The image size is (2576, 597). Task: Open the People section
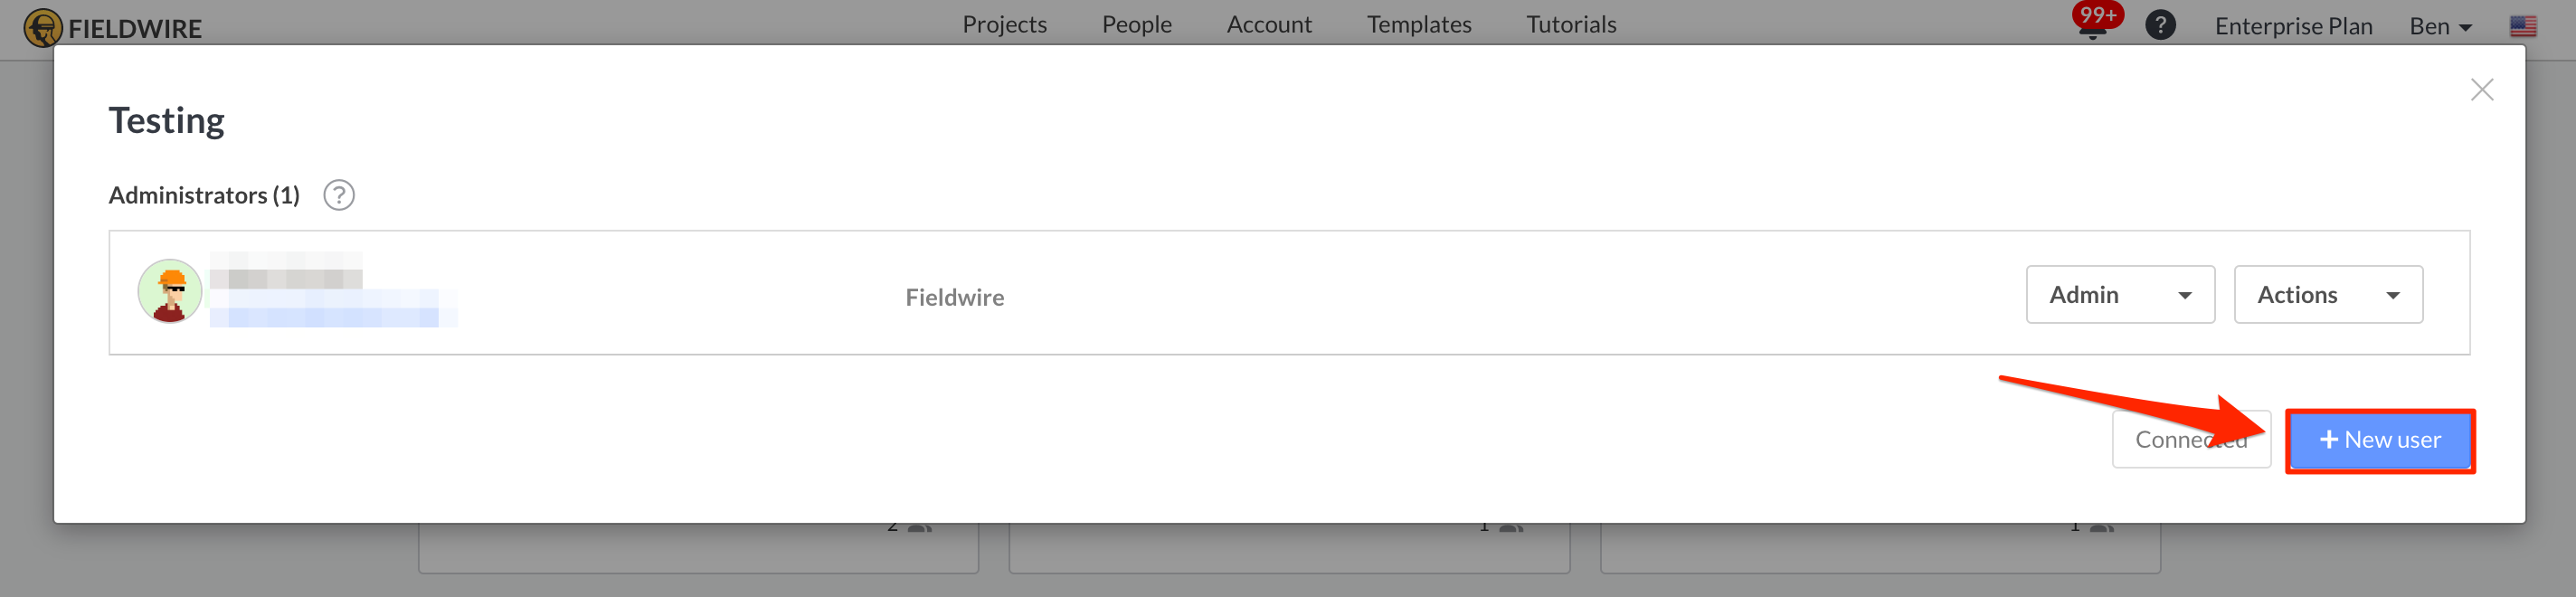tap(1136, 24)
